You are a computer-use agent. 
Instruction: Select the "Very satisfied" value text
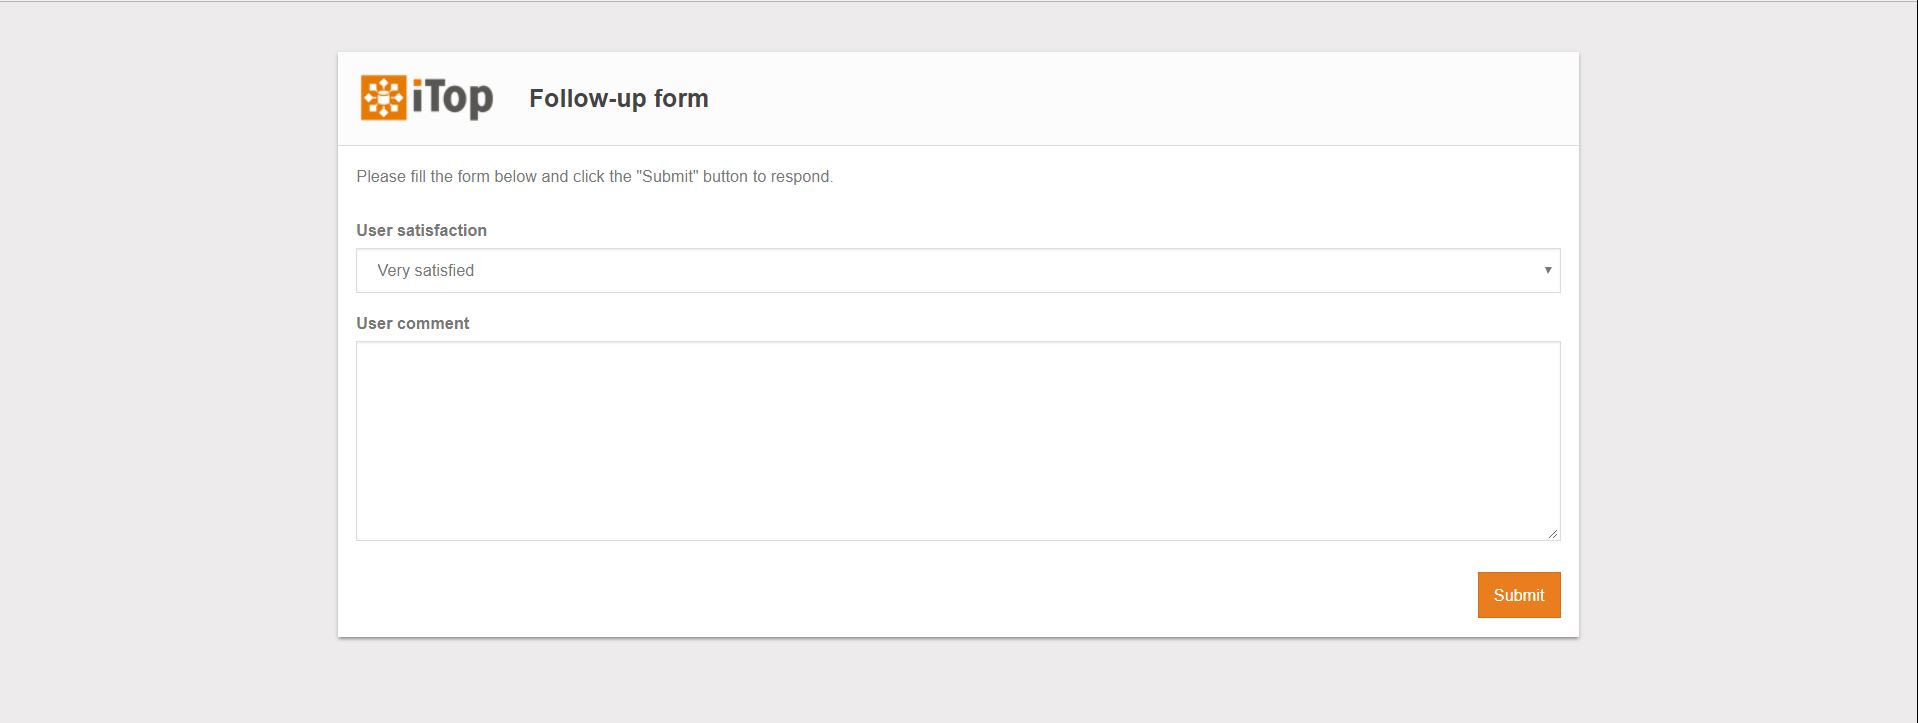(x=425, y=270)
